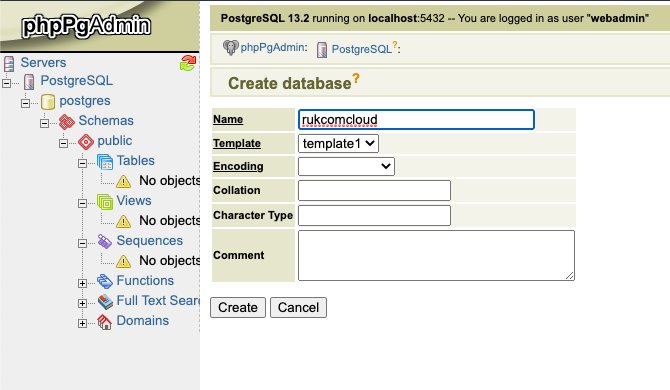Expand the Functions node
The height and width of the screenshot is (390, 670).
click(x=82, y=283)
